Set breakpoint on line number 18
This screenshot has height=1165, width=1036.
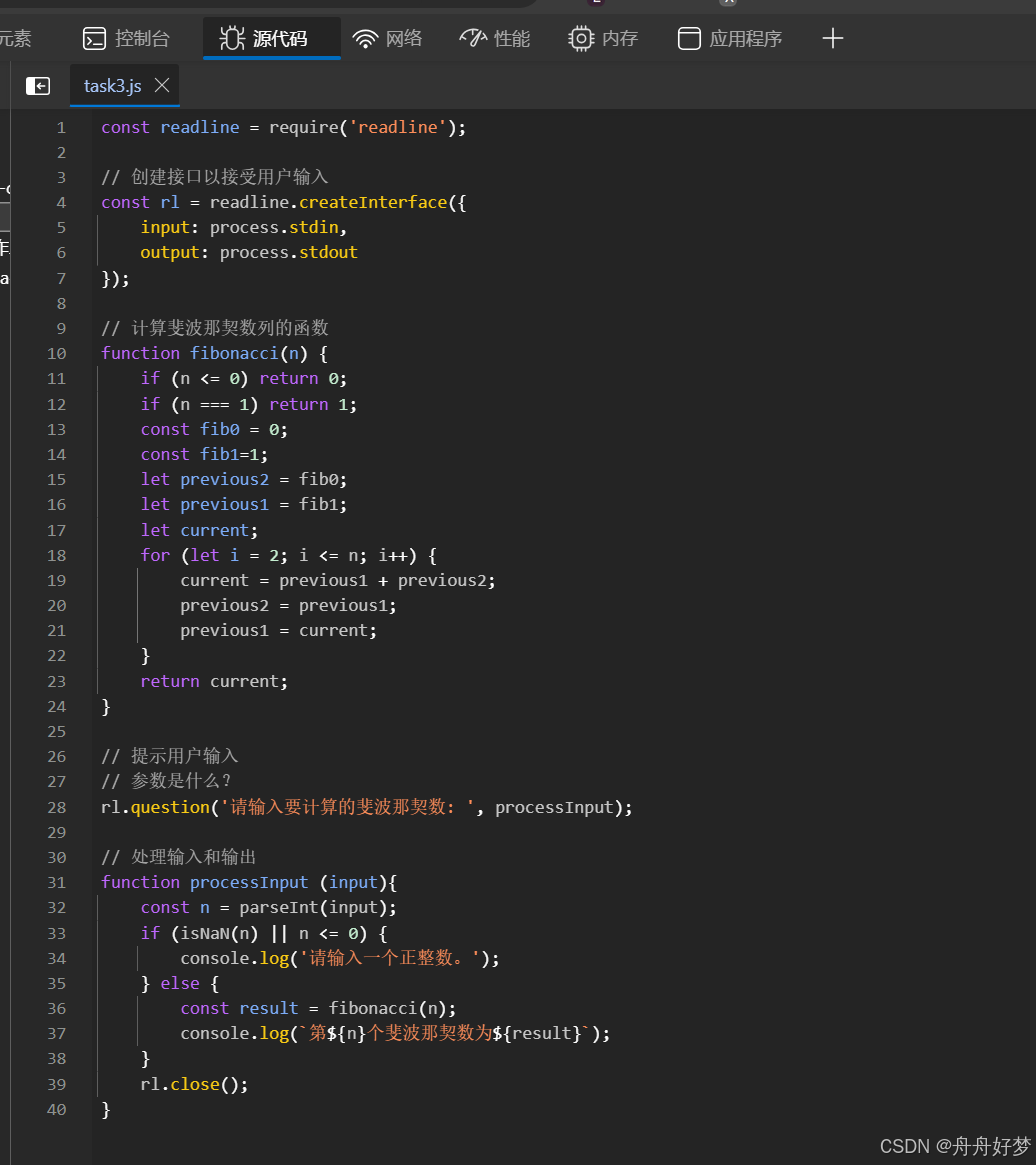pyautogui.click(x=56, y=556)
